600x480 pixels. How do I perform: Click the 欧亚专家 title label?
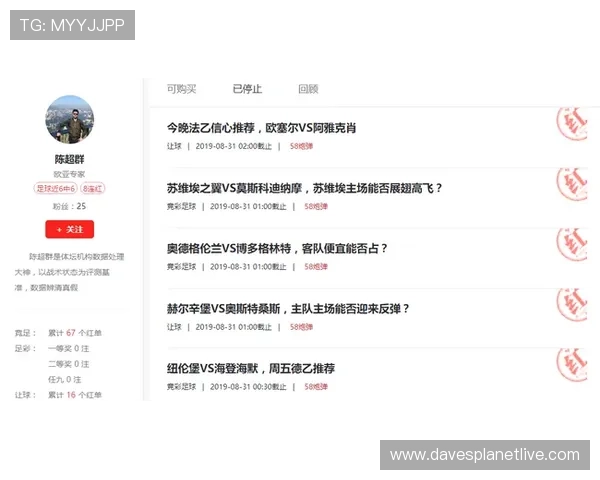point(69,174)
